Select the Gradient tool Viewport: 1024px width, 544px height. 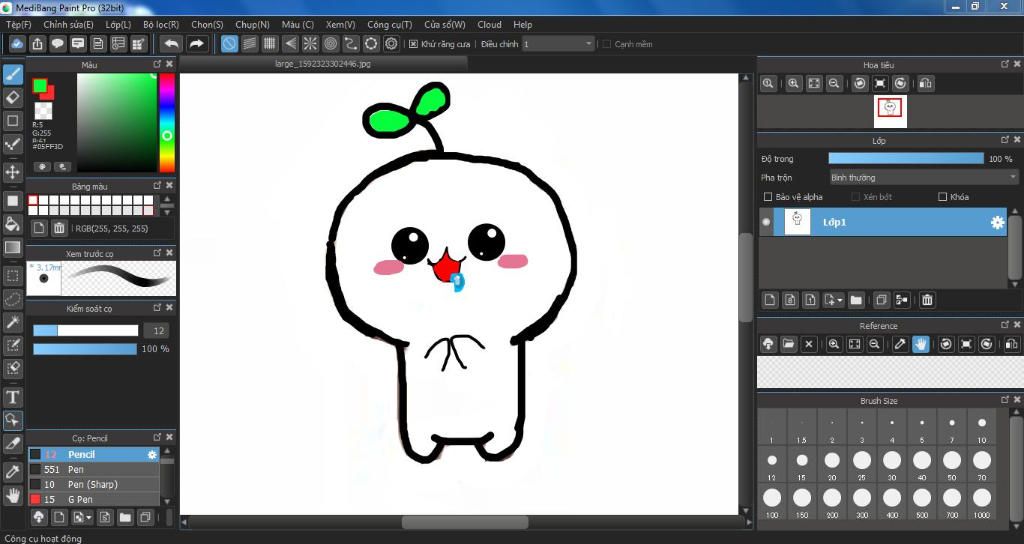pos(12,248)
